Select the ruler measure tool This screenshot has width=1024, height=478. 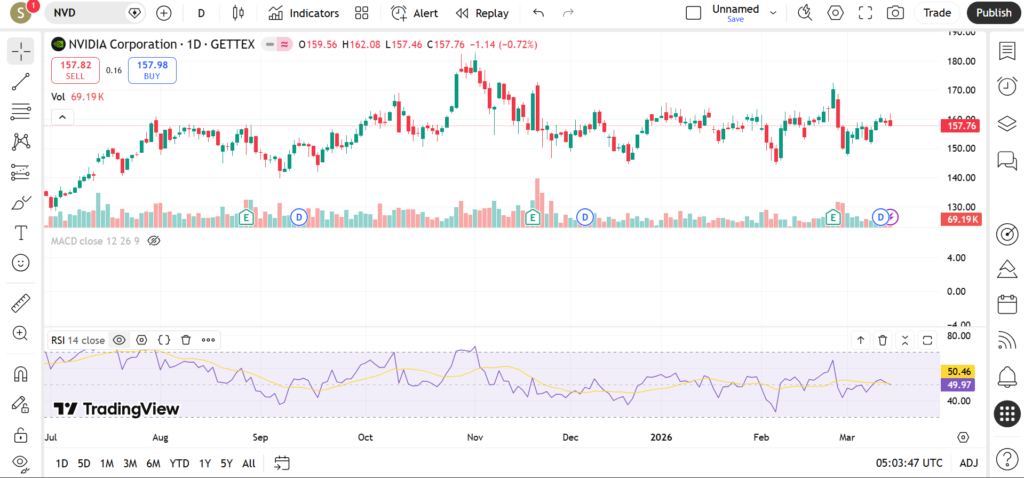tap(21, 302)
